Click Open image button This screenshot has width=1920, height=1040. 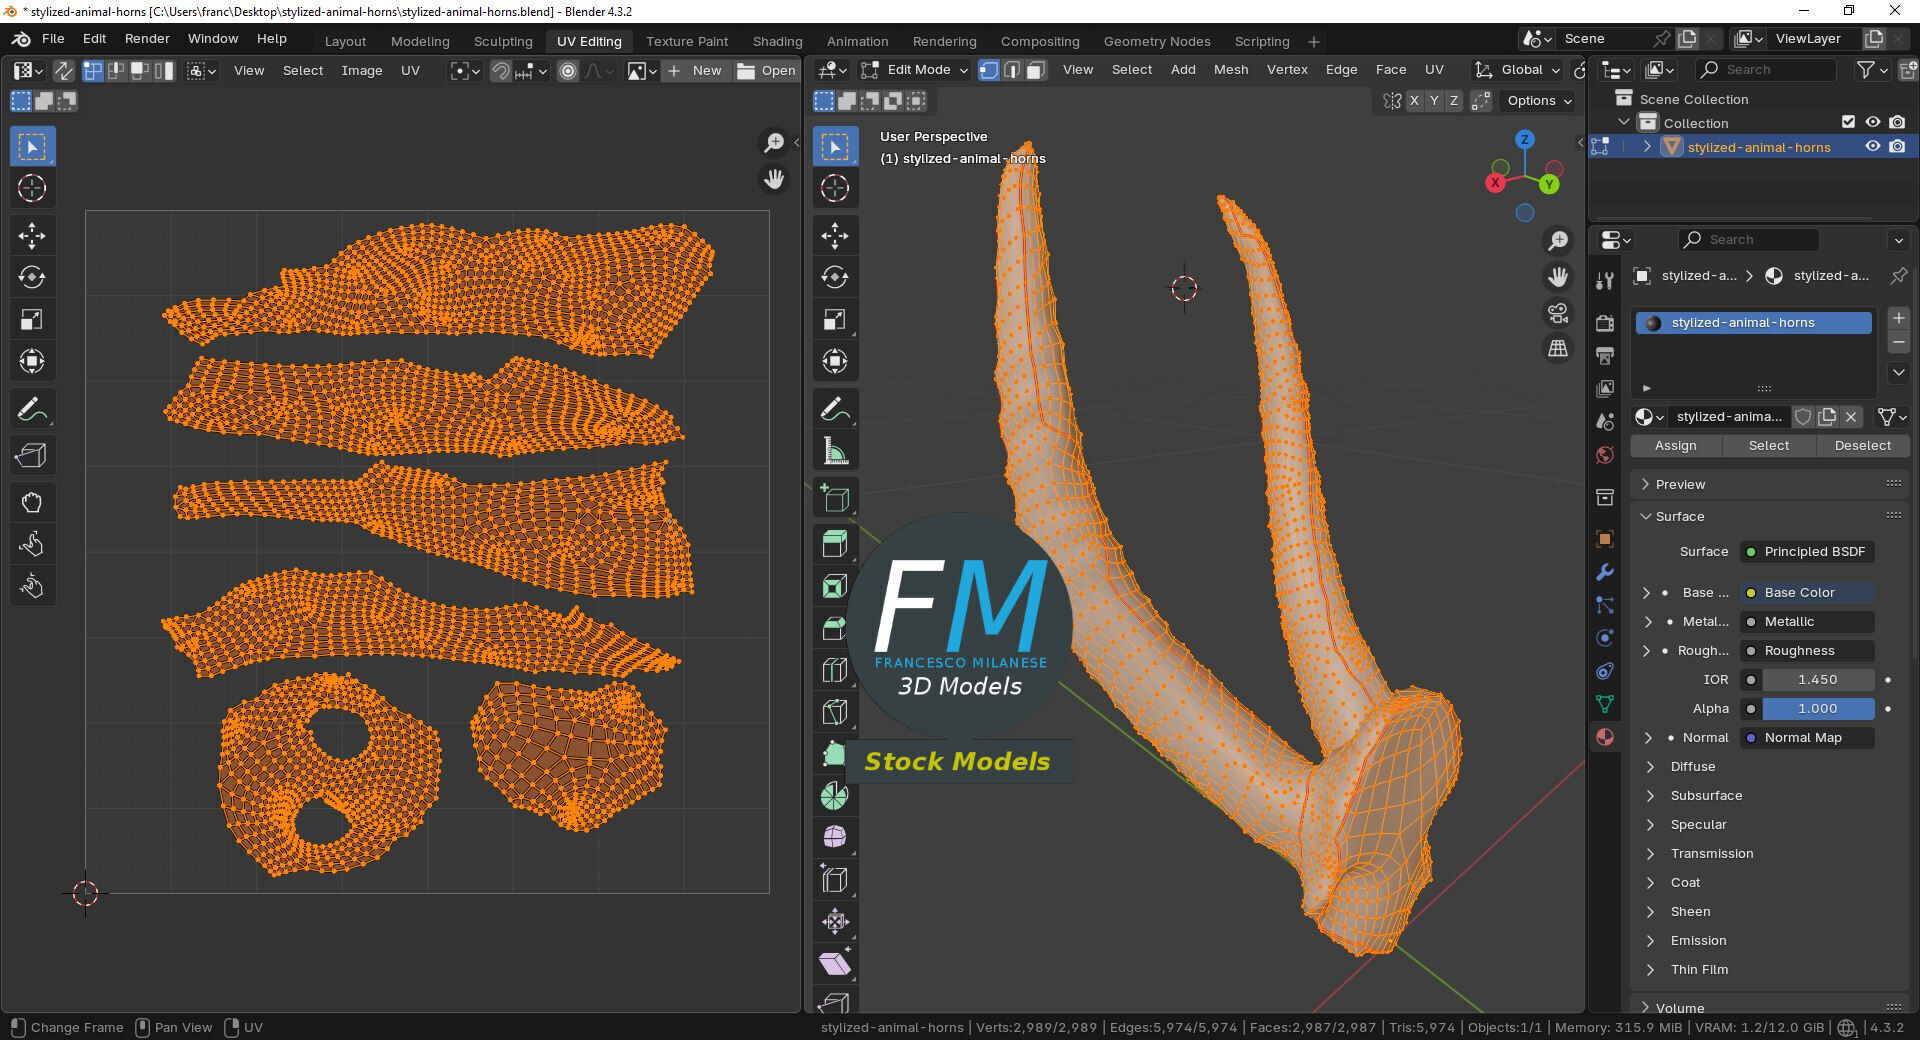click(767, 71)
